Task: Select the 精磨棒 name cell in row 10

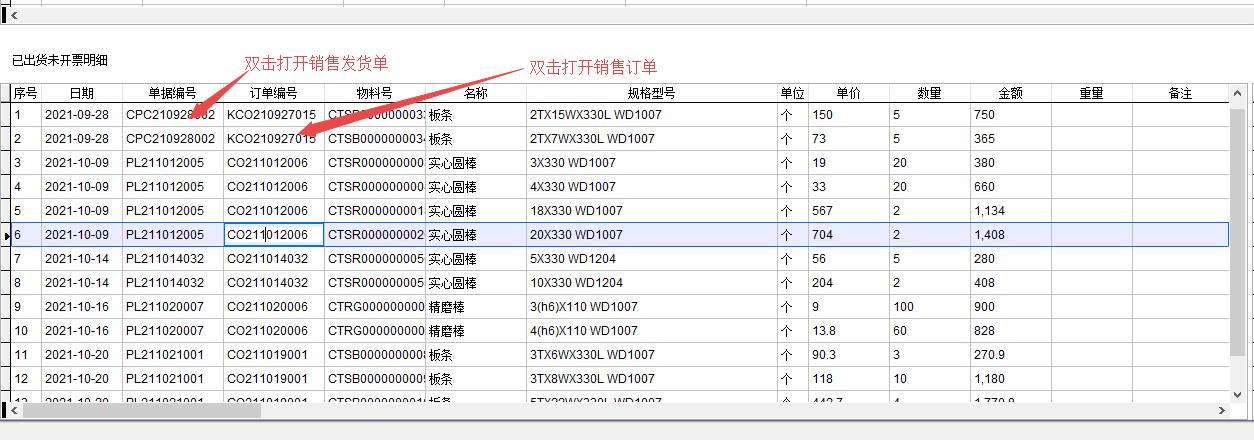Action: [446, 331]
